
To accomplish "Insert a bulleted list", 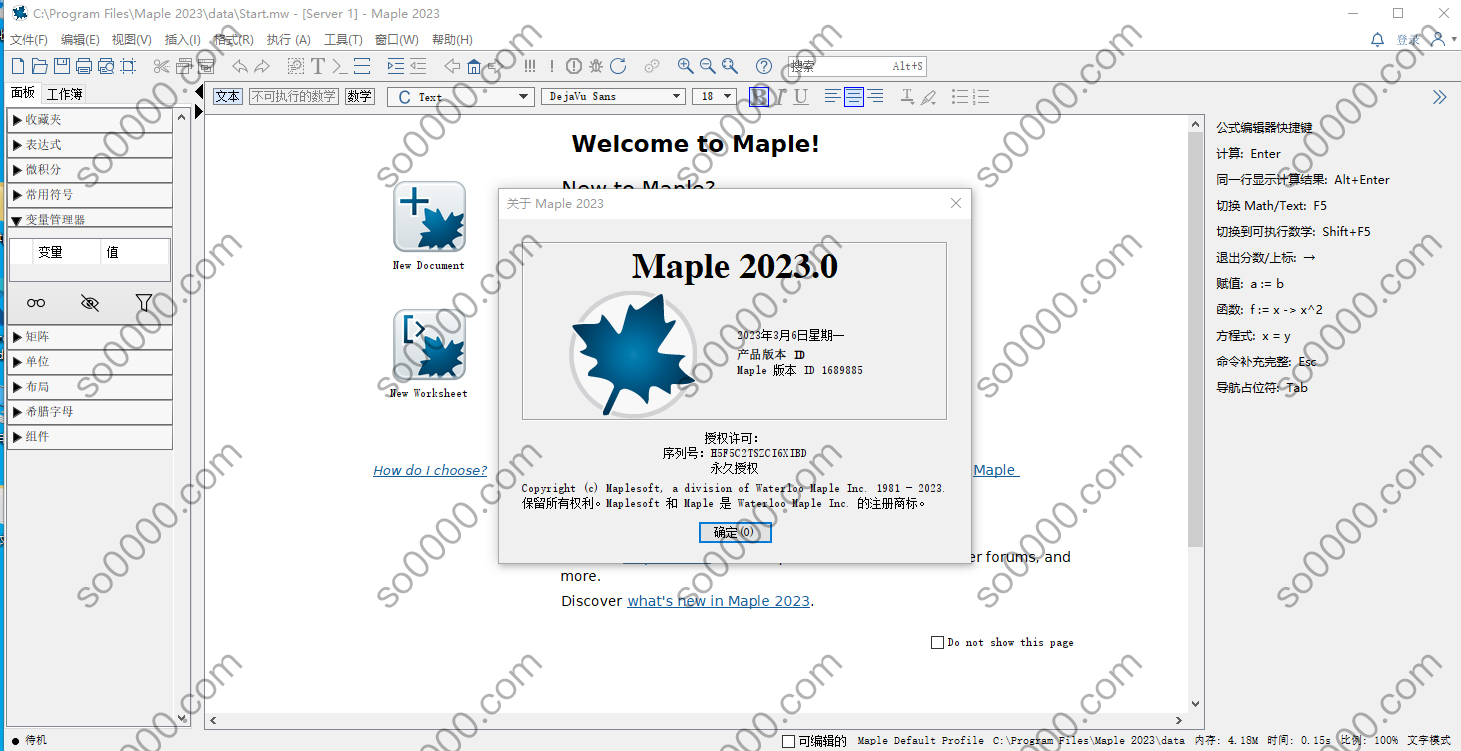I will [x=960, y=96].
